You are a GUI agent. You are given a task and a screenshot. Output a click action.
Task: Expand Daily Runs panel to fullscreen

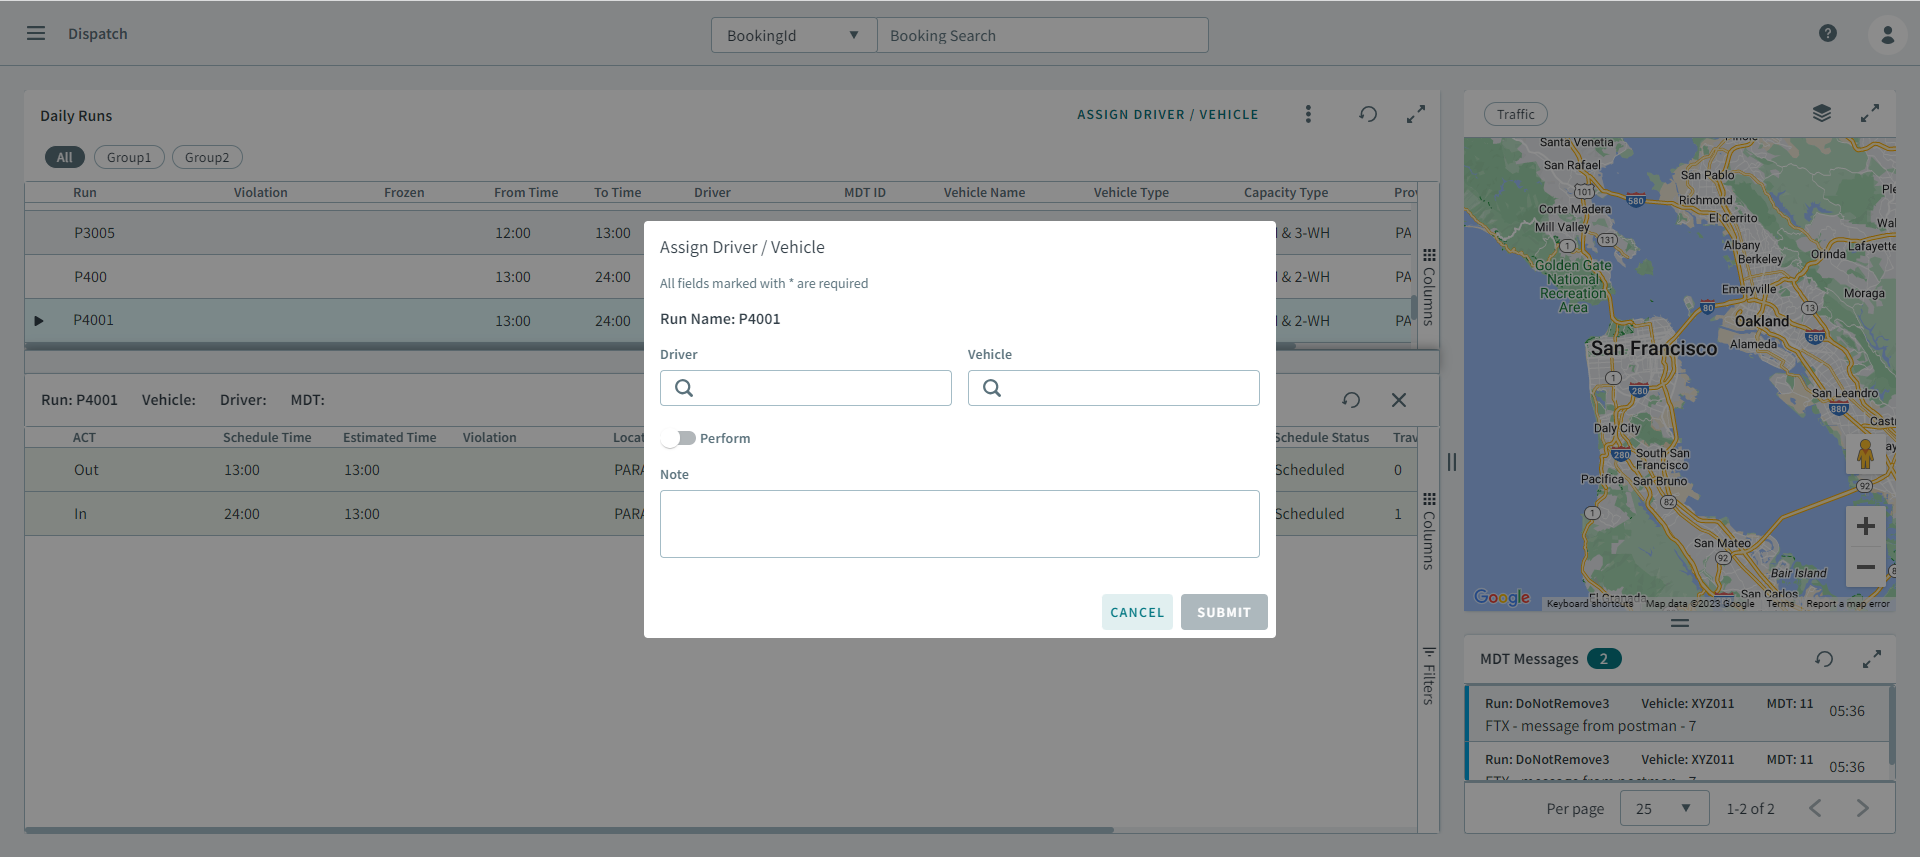click(1416, 114)
